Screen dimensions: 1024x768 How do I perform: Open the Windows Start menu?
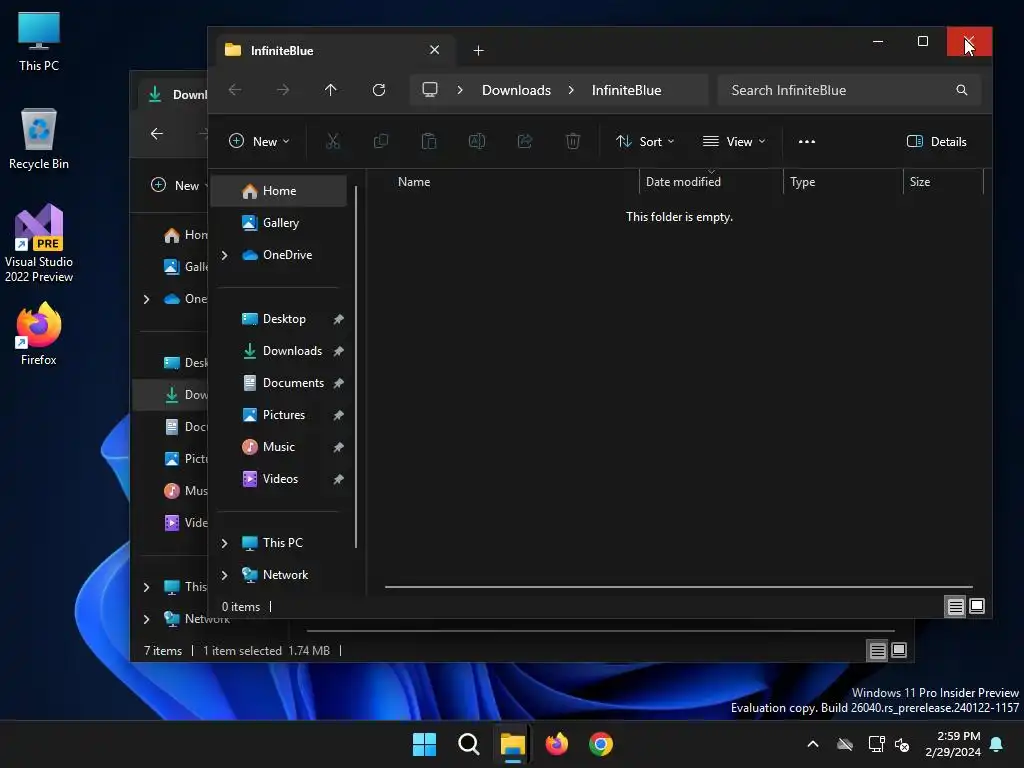pyautogui.click(x=424, y=744)
